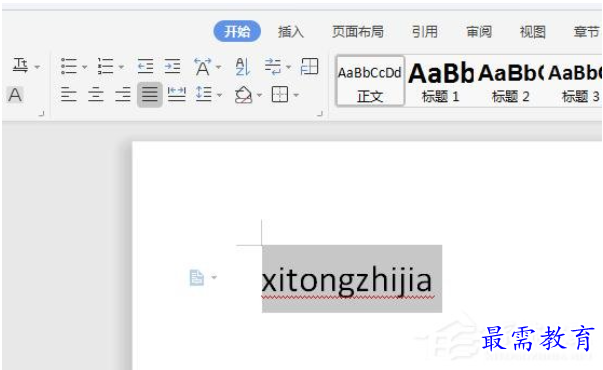603x370 pixels.
Task: Click the selected text xitongzhijia
Action: pos(347,282)
